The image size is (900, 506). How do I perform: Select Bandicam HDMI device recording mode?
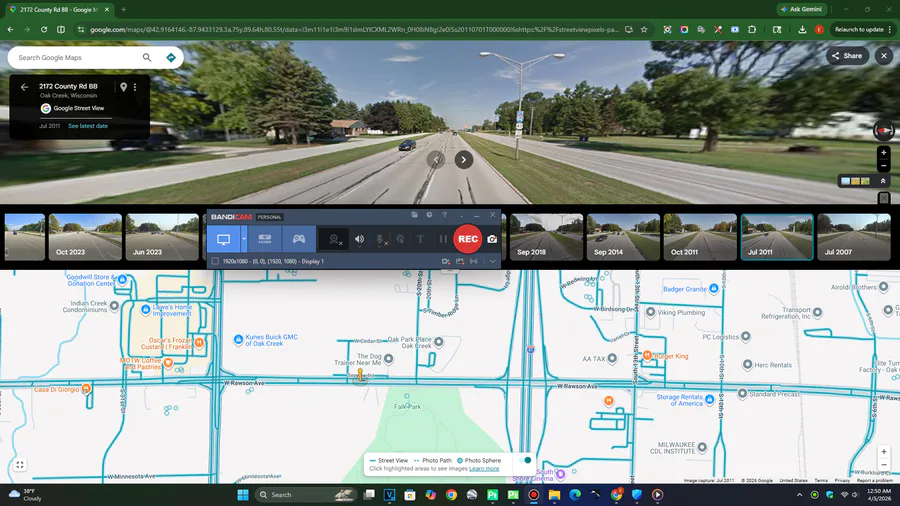tap(265, 239)
